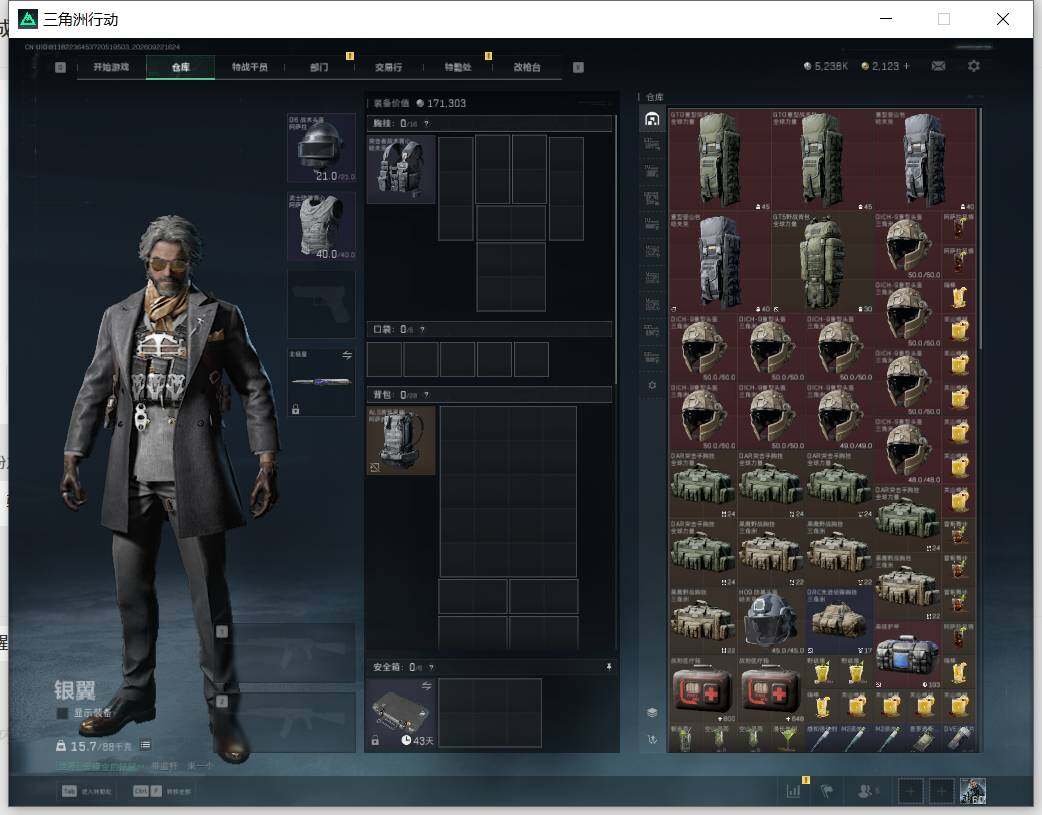Open the 交易行 tab
This screenshot has width=1042, height=815.
pyautogui.click(x=388, y=67)
